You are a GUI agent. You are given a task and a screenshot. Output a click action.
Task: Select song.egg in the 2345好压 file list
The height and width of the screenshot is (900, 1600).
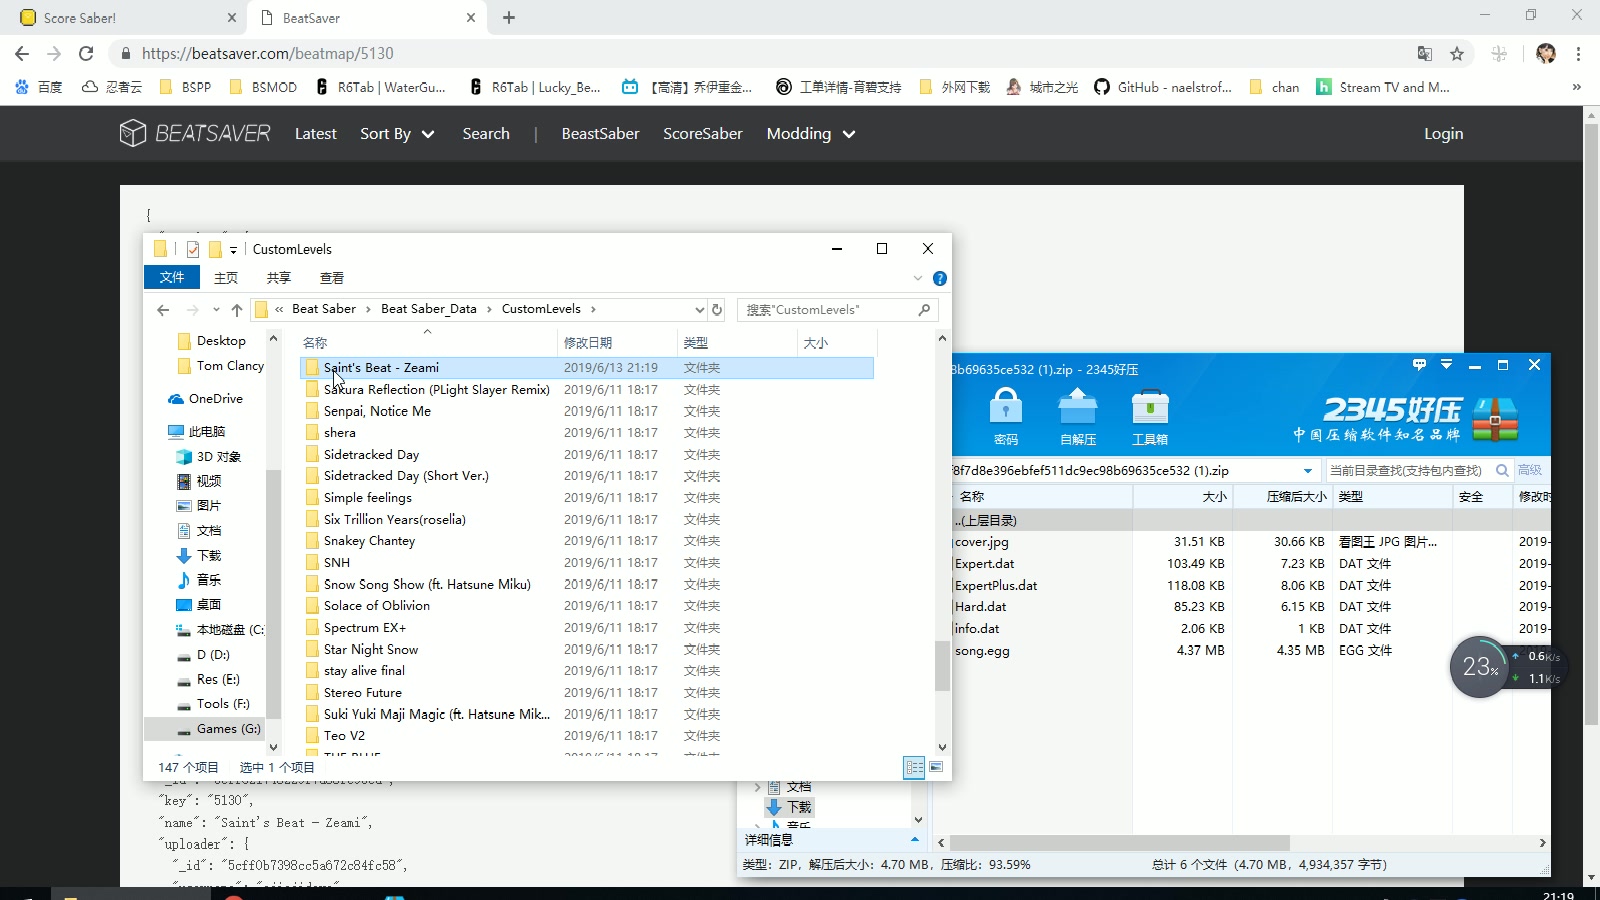(x=982, y=650)
